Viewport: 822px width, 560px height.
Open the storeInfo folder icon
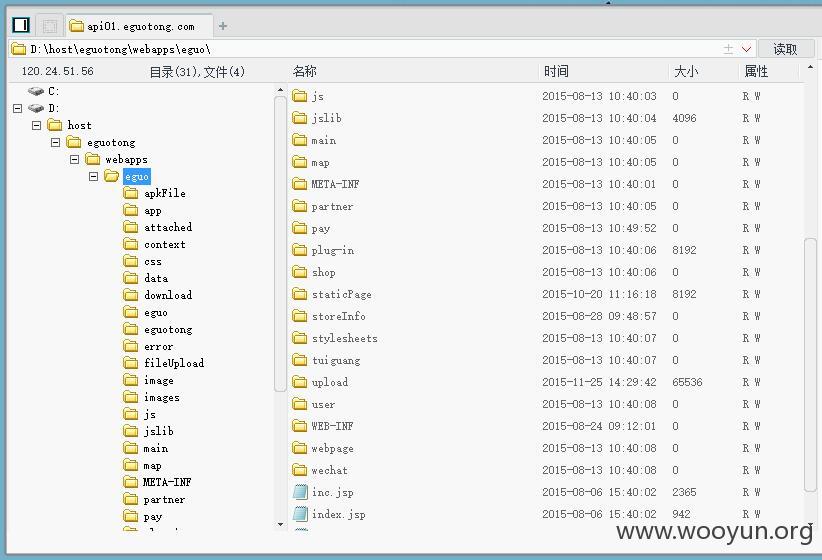tap(299, 316)
